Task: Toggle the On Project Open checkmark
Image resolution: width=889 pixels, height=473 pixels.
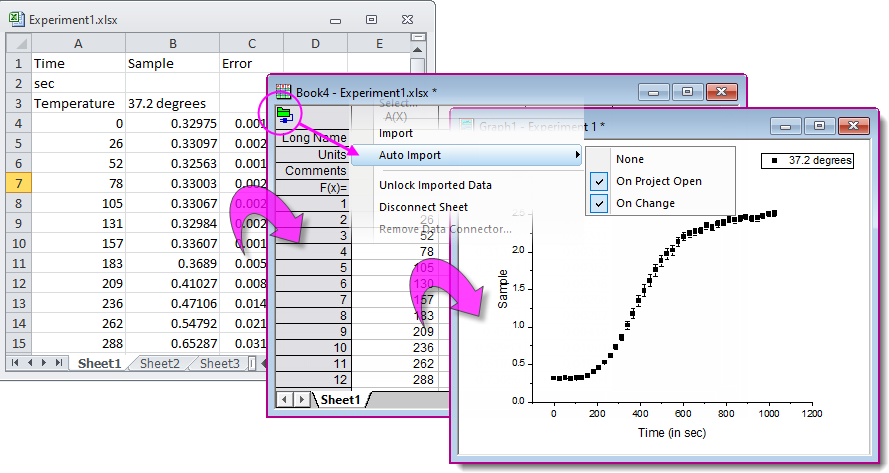Action: click(x=599, y=181)
